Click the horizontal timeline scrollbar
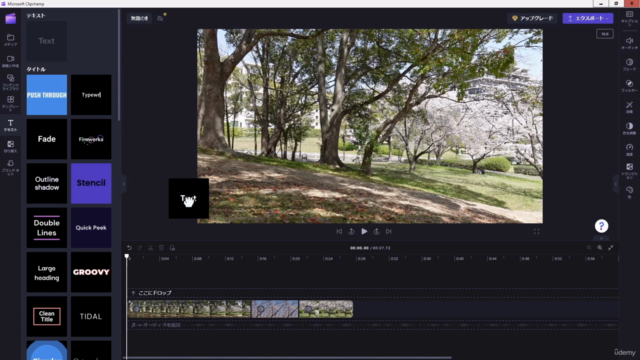Image resolution: width=640 pixels, height=360 pixels. pos(288,358)
